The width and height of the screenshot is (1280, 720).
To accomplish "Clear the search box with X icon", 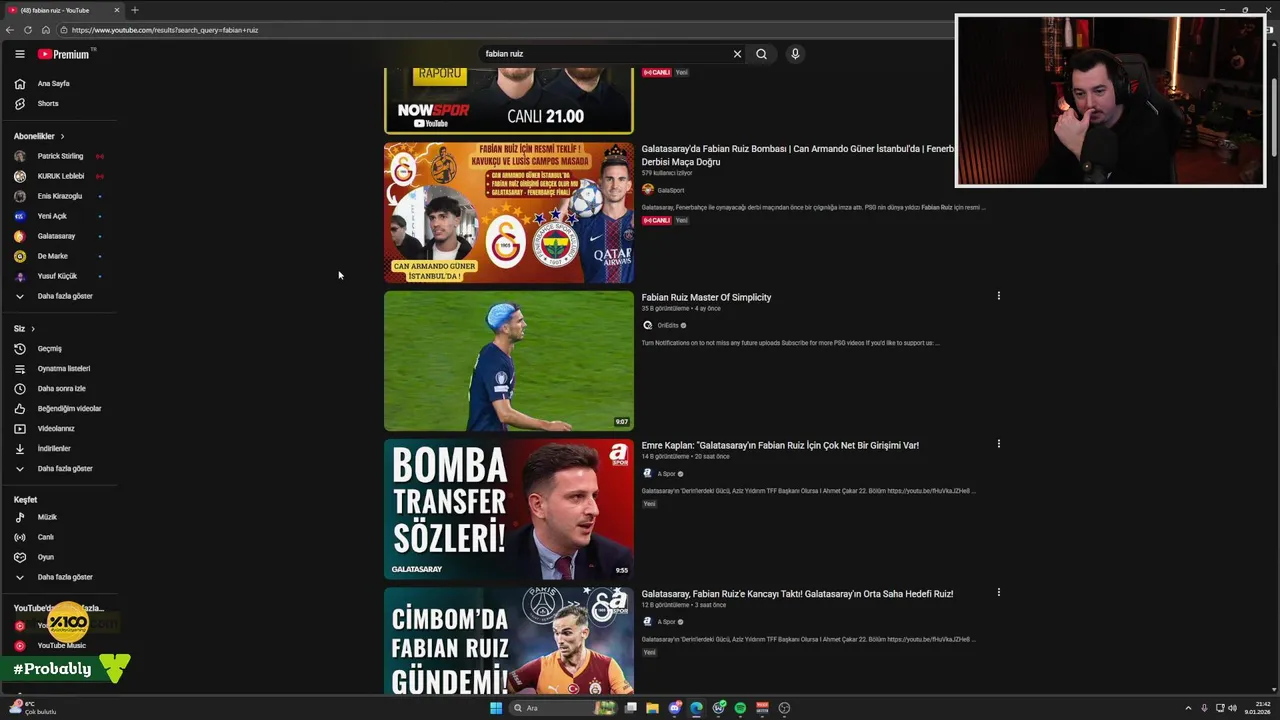I will [x=737, y=54].
